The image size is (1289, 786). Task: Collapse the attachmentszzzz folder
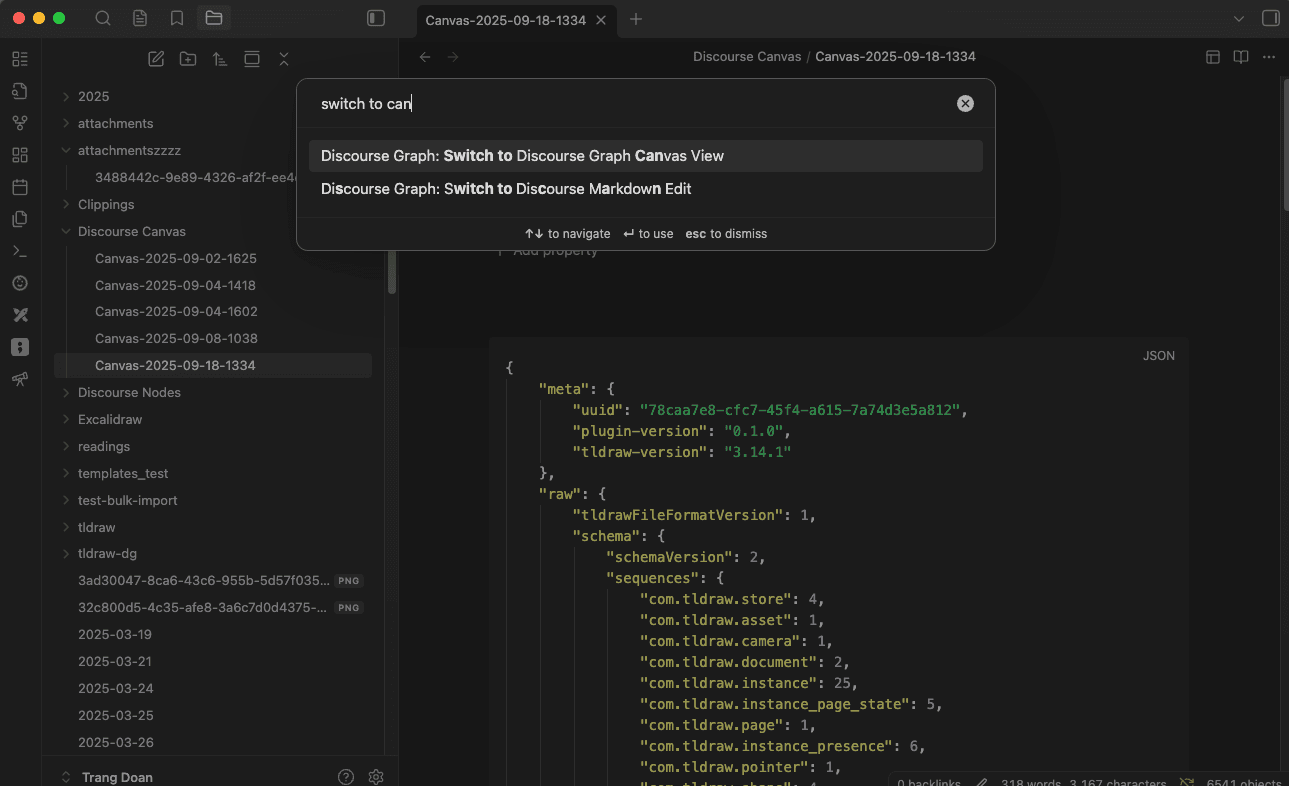66,150
